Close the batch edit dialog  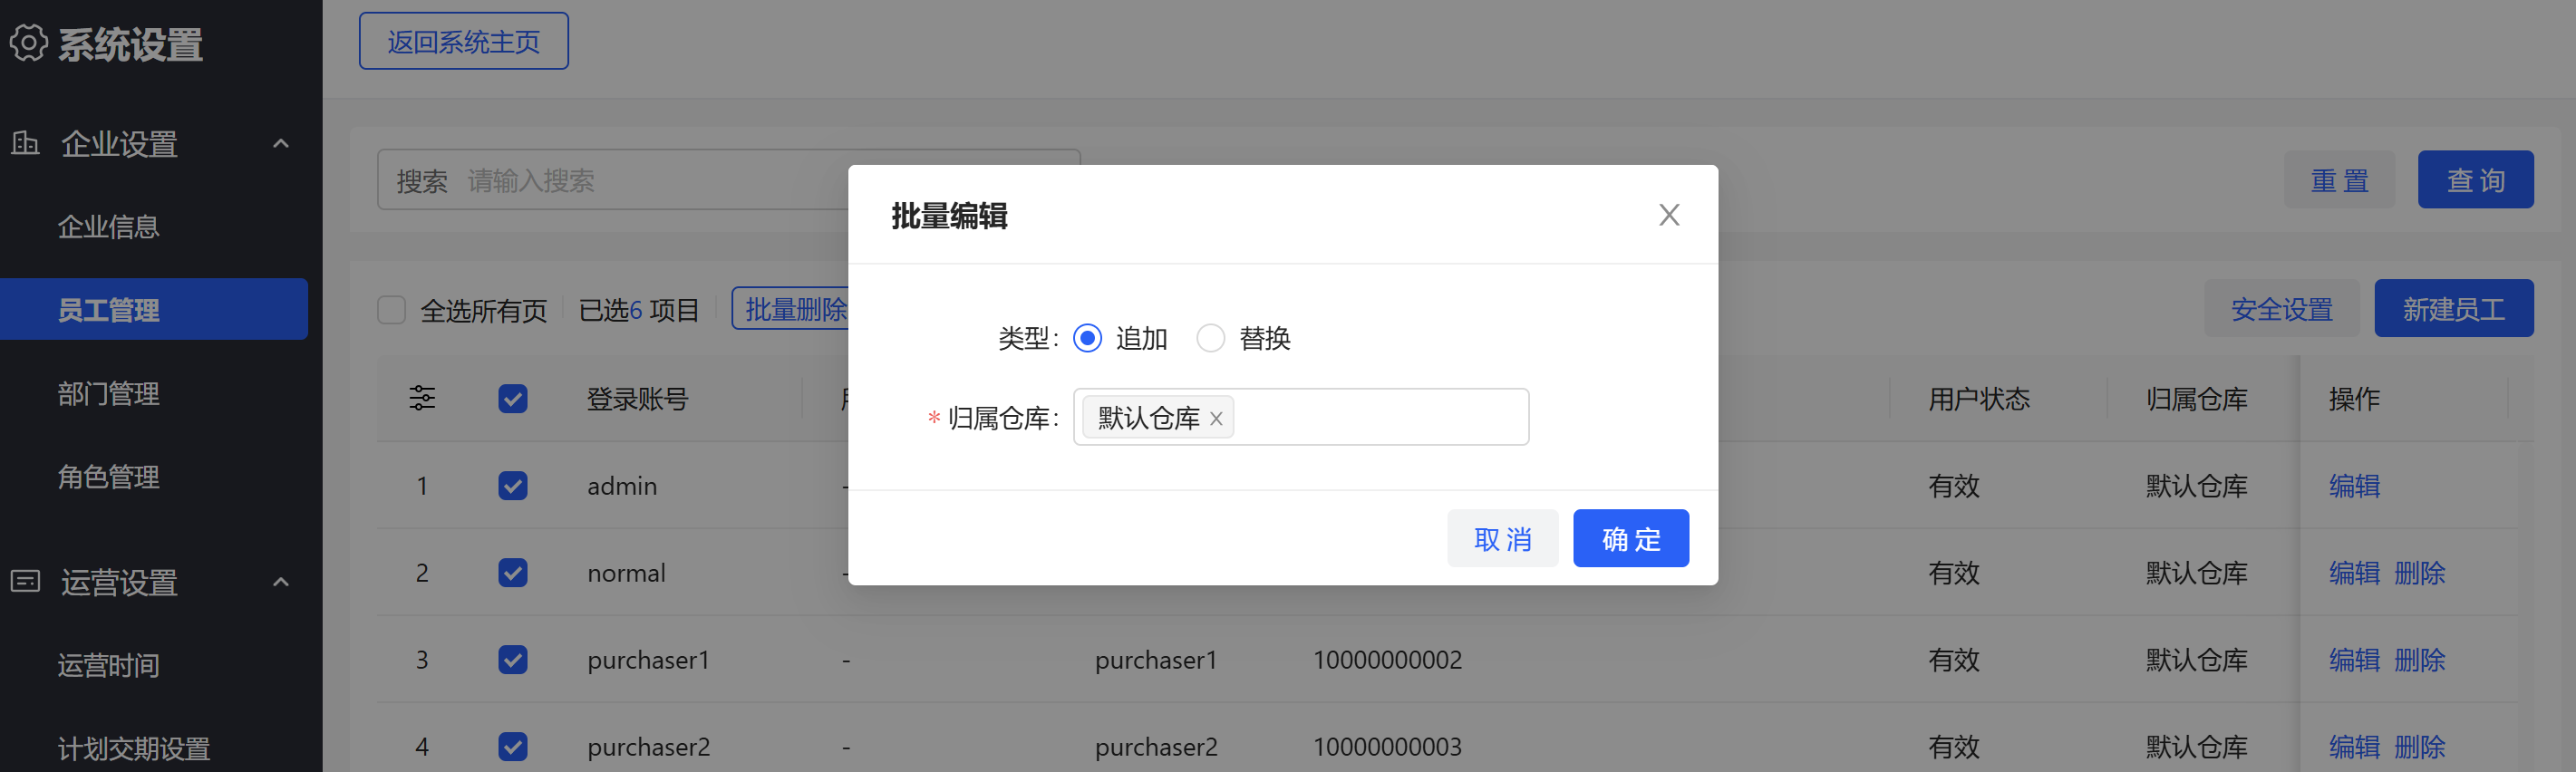[1669, 215]
